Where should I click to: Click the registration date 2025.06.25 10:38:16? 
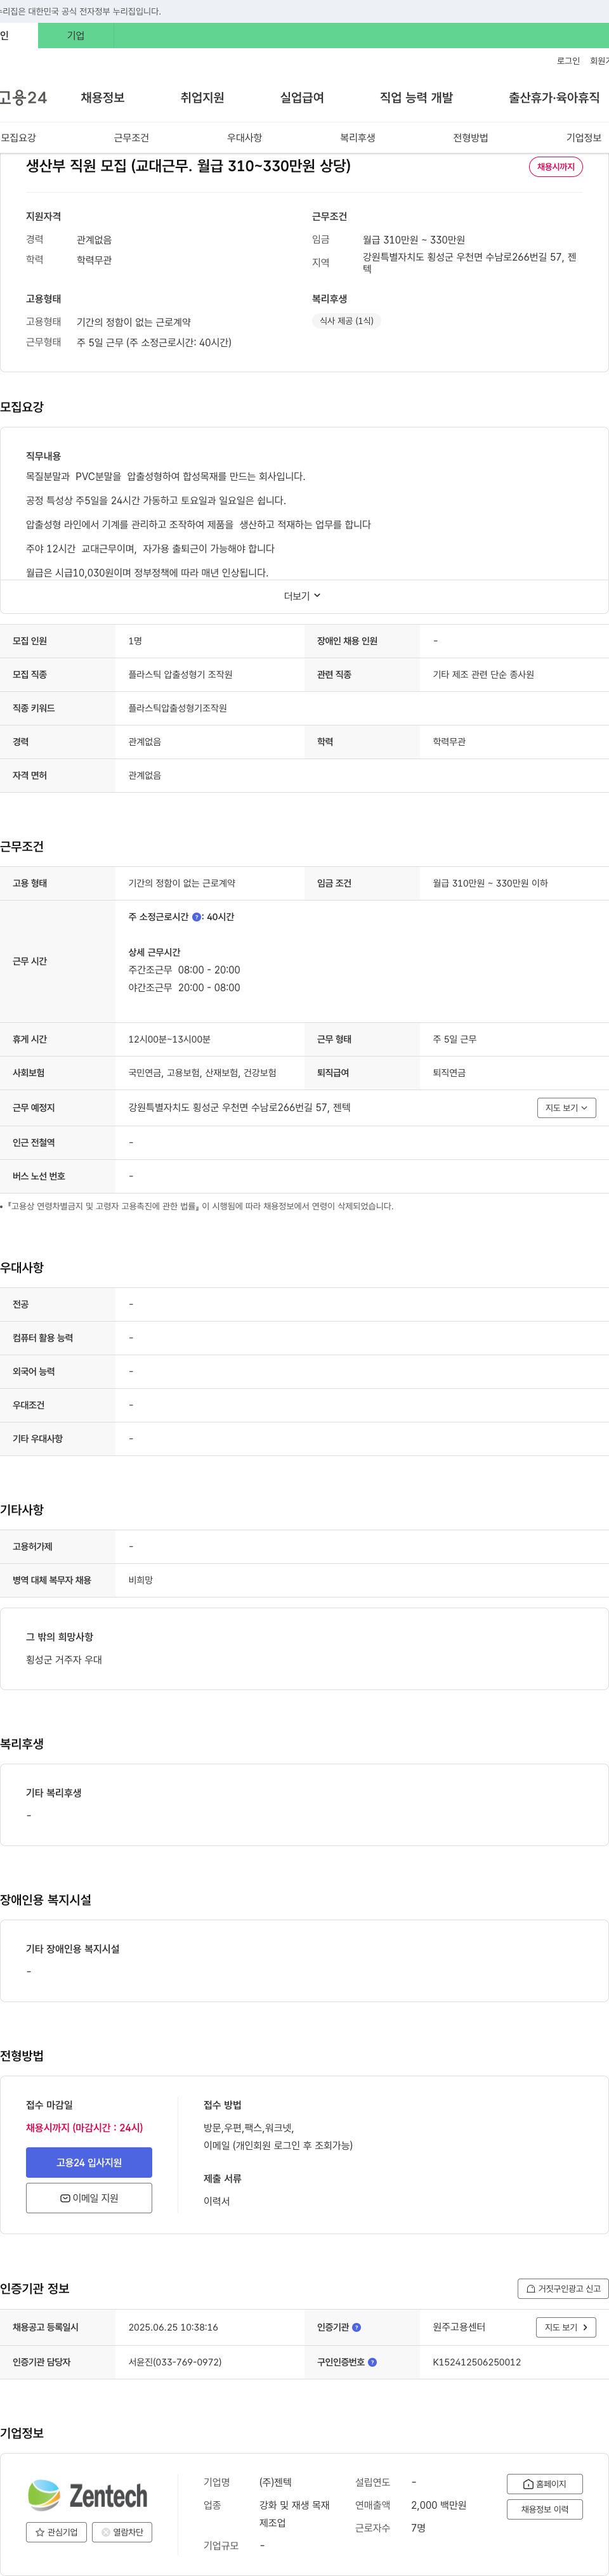(173, 2327)
